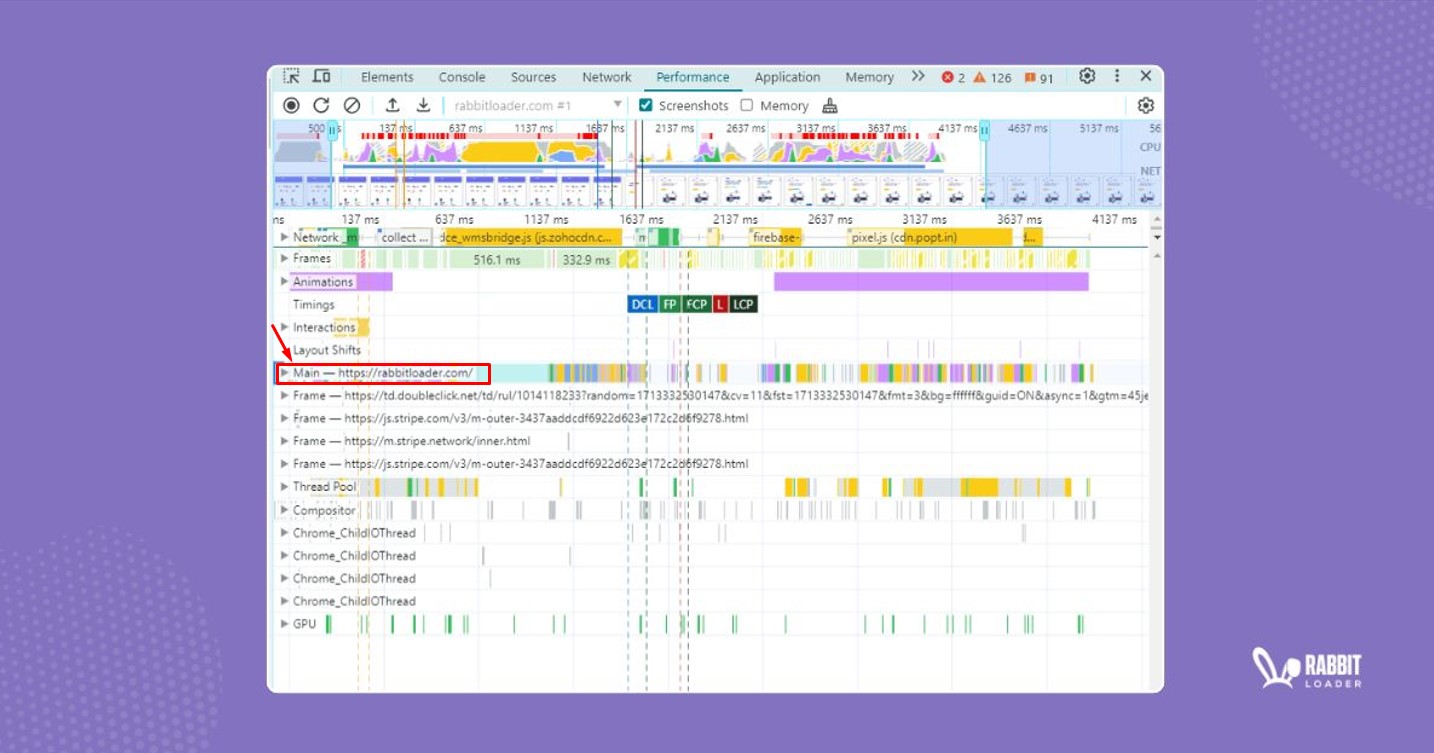Expand the Main rabbitloader.com track

(x=284, y=373)
